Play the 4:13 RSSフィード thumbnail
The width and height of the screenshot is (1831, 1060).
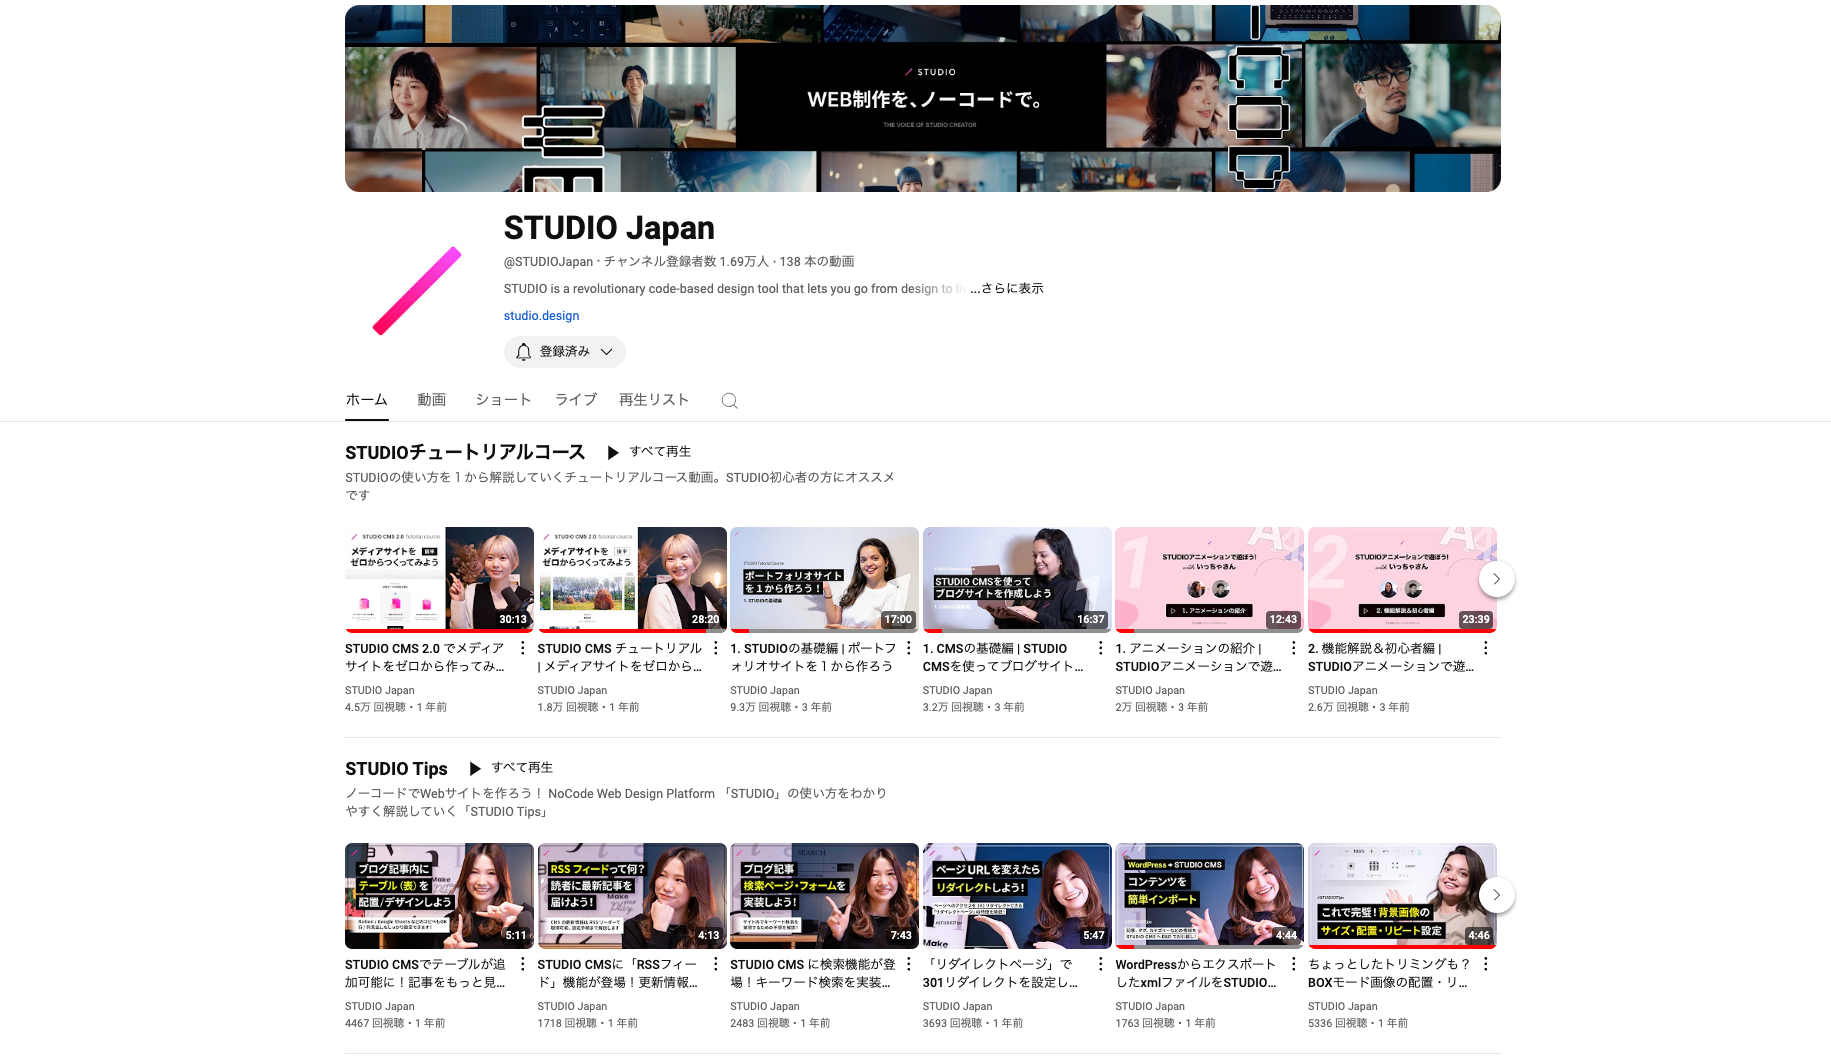click(632, 896)
